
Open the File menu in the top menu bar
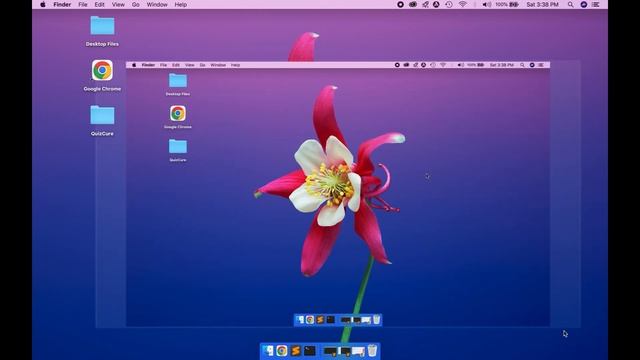click(x=83, y=4)
